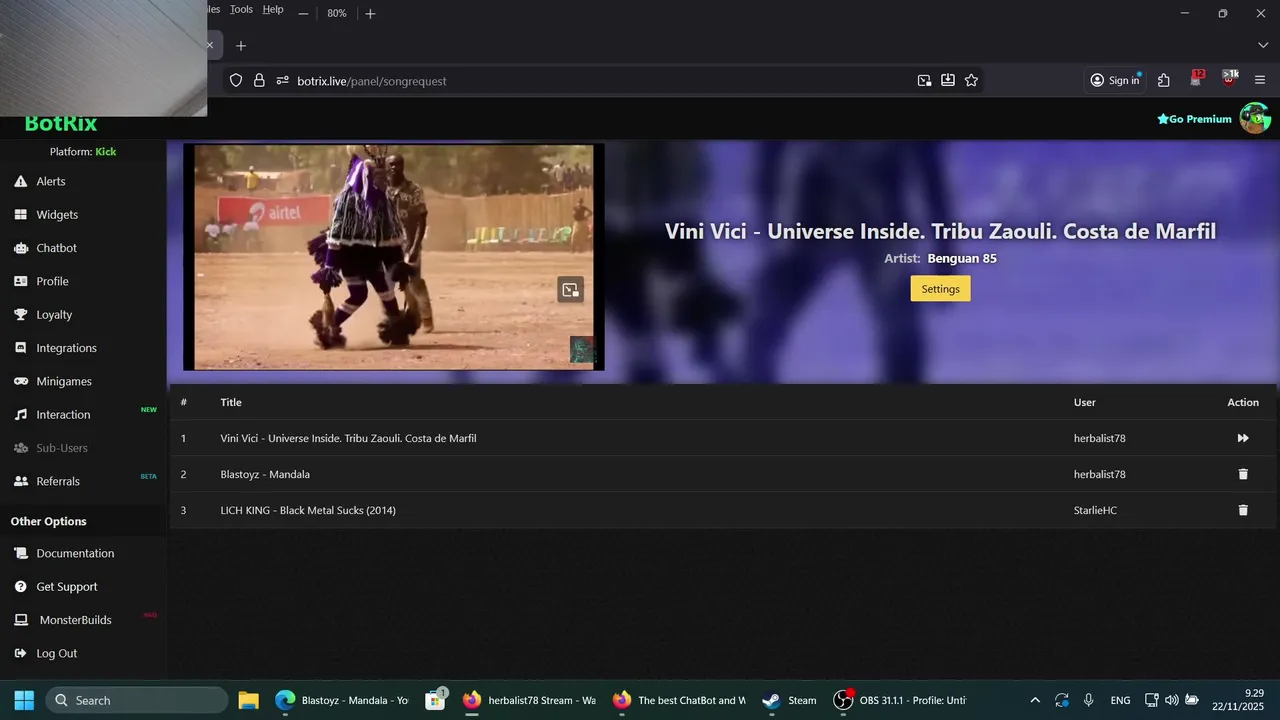The height and width of the screenshot is (720, 1280).
Task: Expand the list all tabs chevron
Action: 1263,45
